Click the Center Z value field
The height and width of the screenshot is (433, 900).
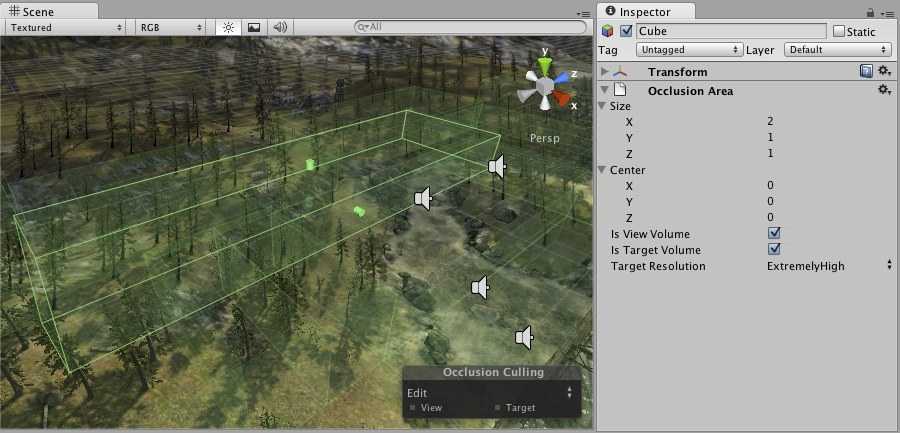point(770,217)
